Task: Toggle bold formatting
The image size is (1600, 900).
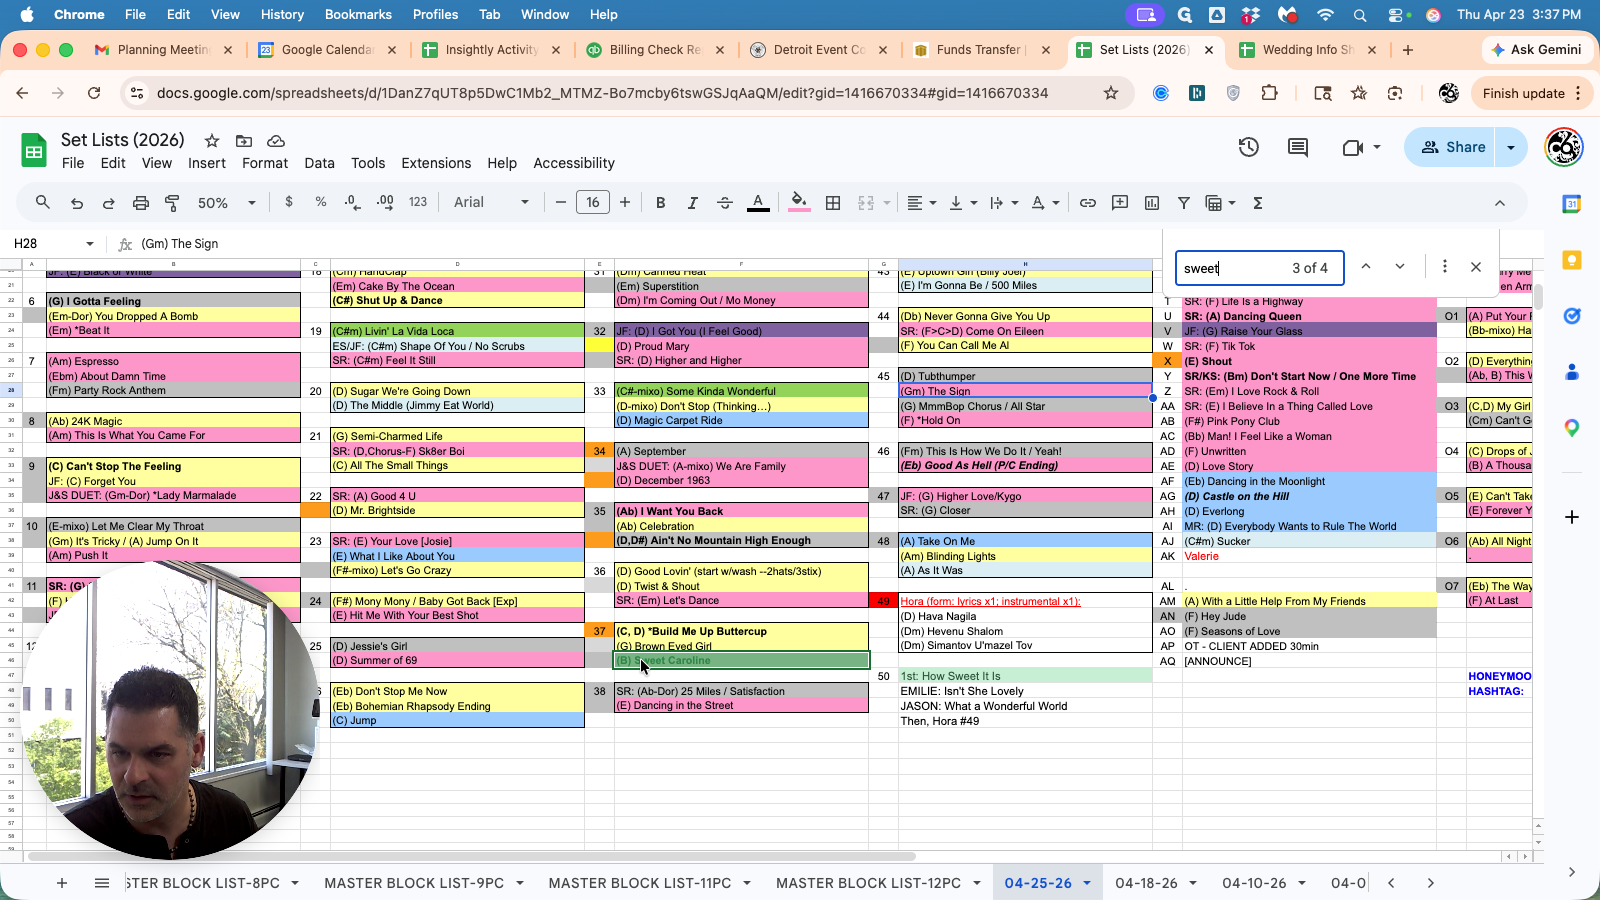Action: pyautogui.click(x=660, y=203)
